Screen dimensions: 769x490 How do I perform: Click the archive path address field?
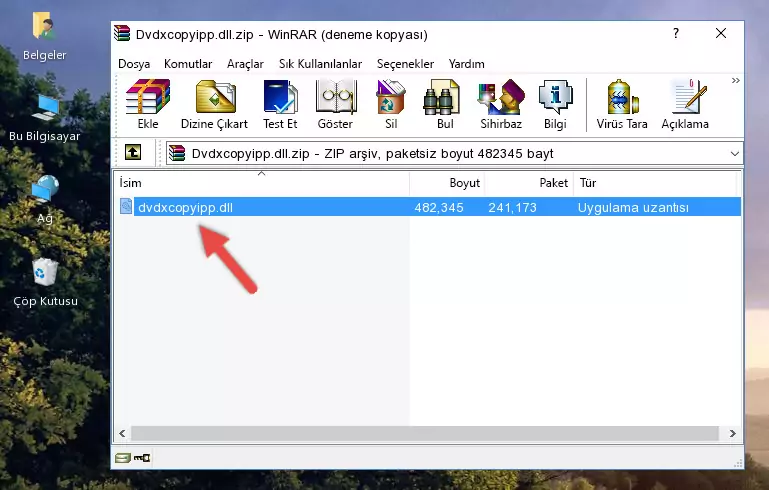[454, 154]
